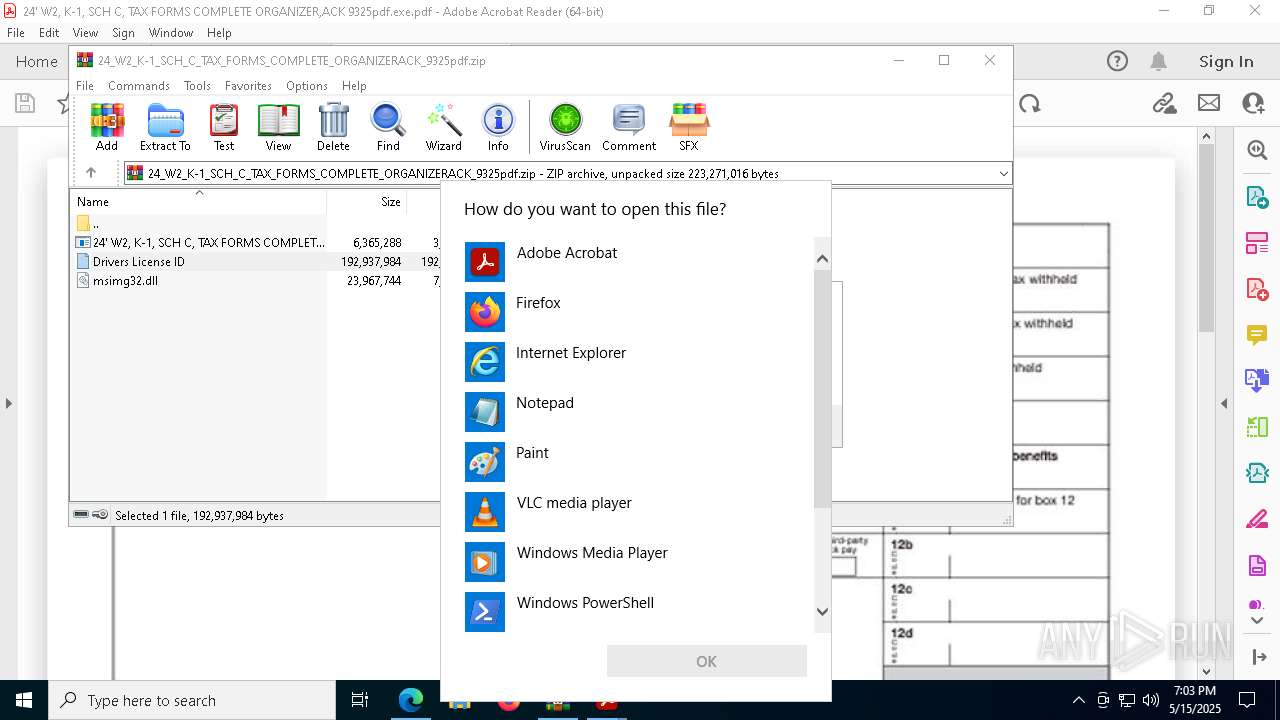Click the OK button in the dialog
1280x720 pixels.
(706, 661)
